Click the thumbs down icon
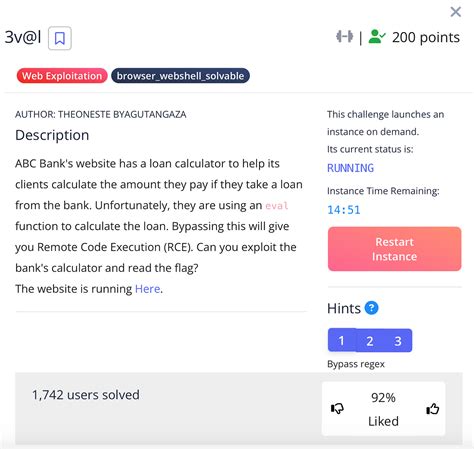 click(337, 408)
